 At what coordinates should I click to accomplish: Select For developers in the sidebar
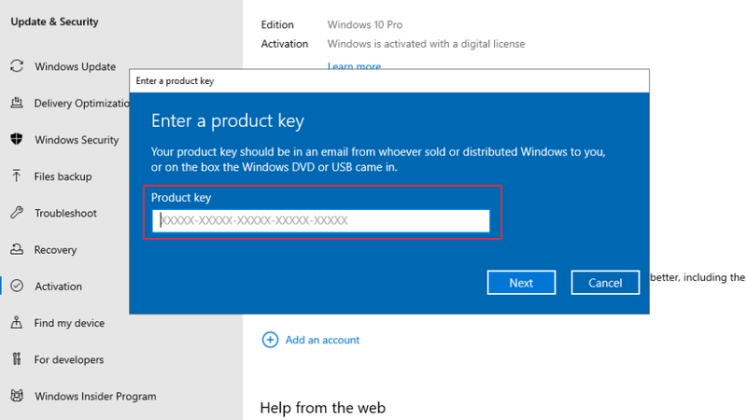pyautogui.click(x=69, y=359)
